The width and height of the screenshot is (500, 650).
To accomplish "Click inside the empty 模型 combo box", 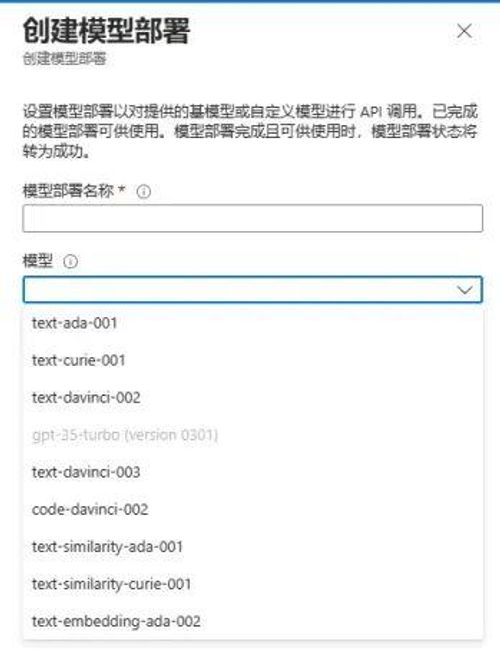I will 252,289.
